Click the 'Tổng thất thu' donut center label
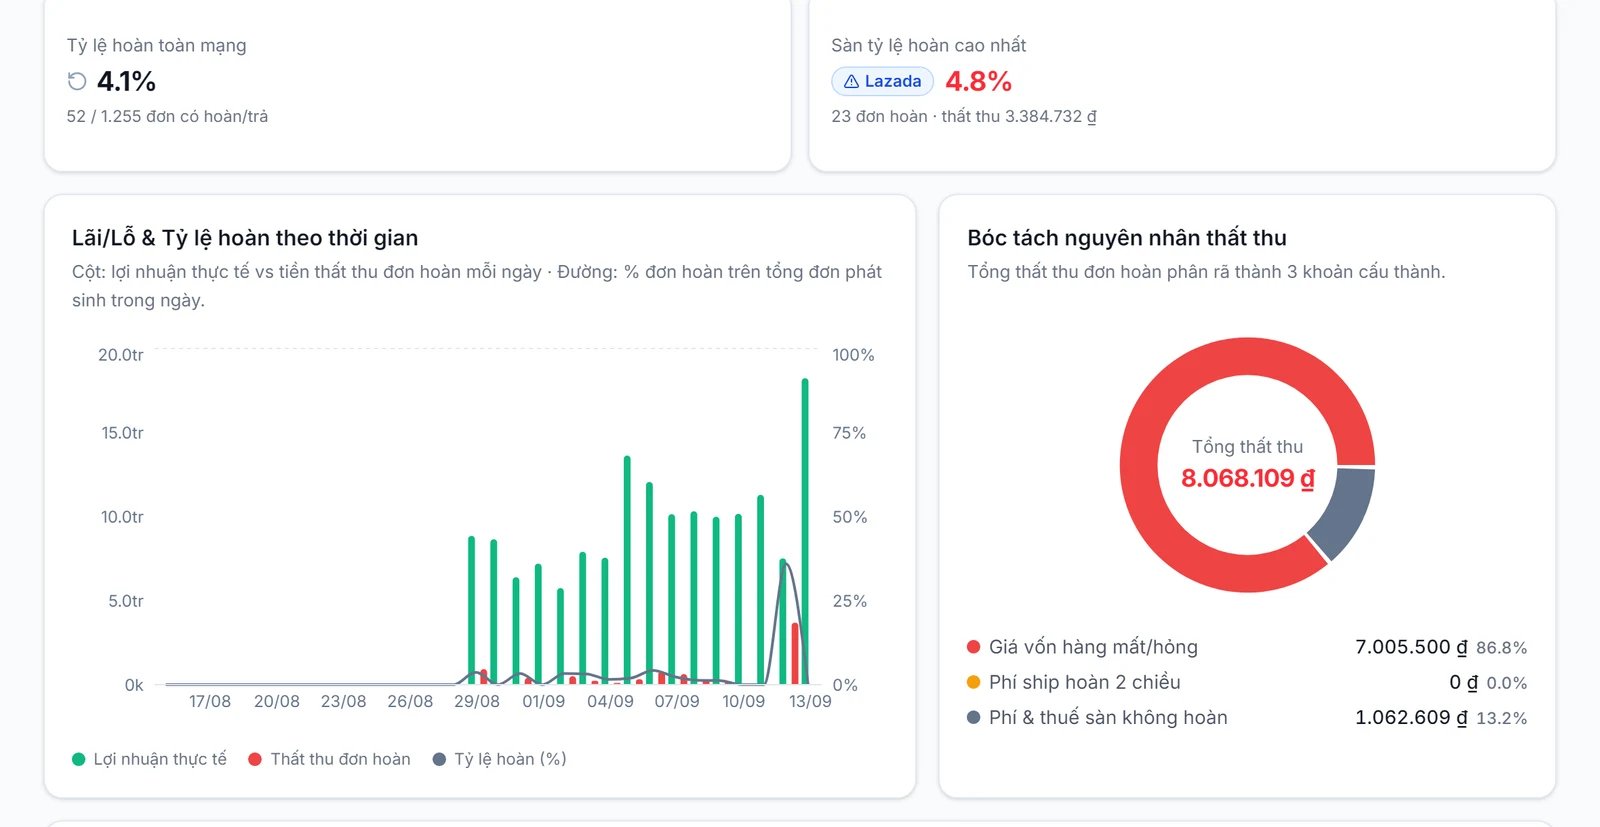Screen dimensions: 1600x827 [1248, 447]
